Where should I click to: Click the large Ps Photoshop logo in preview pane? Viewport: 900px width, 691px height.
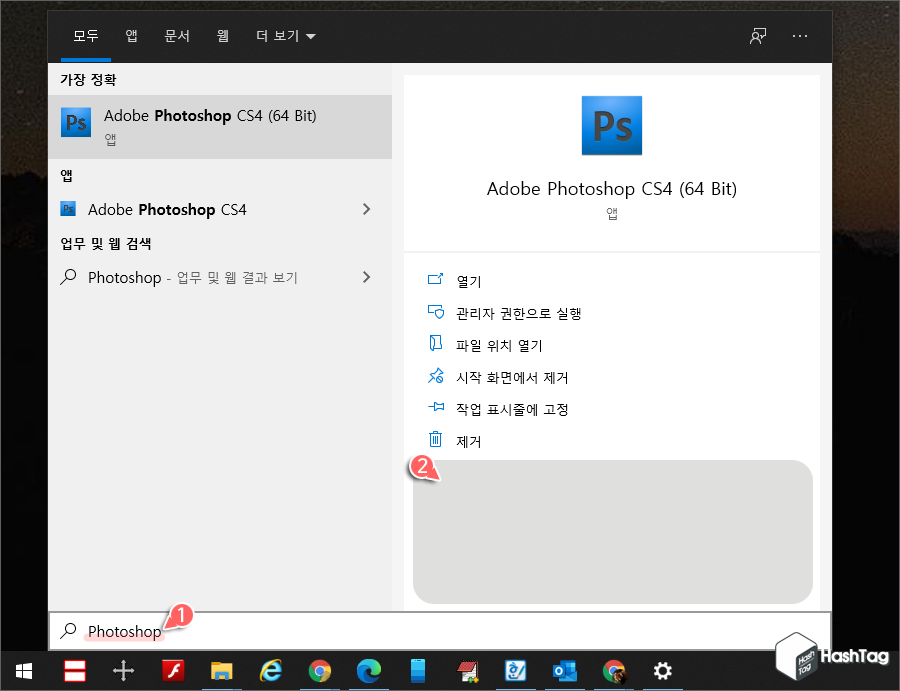pyautogui.click(x=611, y=125)
